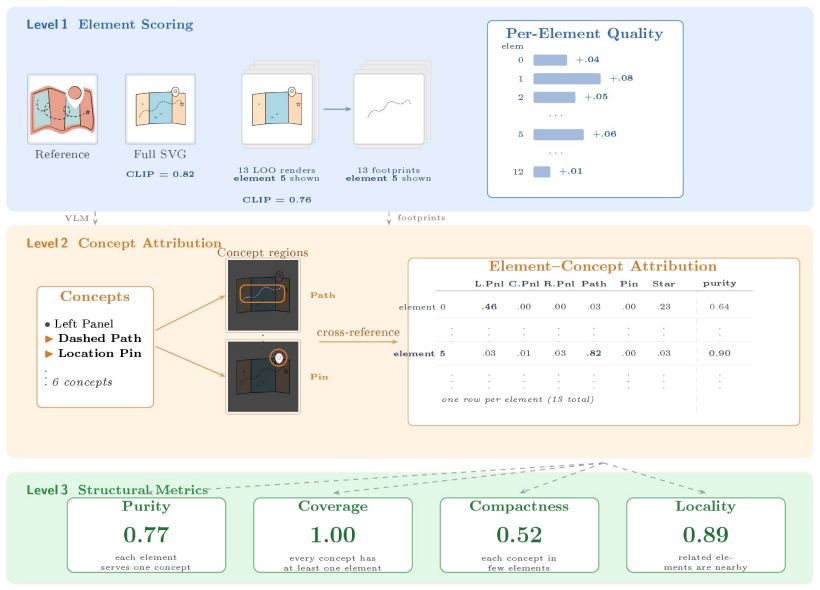Screen dimensions: 820x590
Task: Open the footprints stacked thumbnail
Action: click(x=392, y=105)
